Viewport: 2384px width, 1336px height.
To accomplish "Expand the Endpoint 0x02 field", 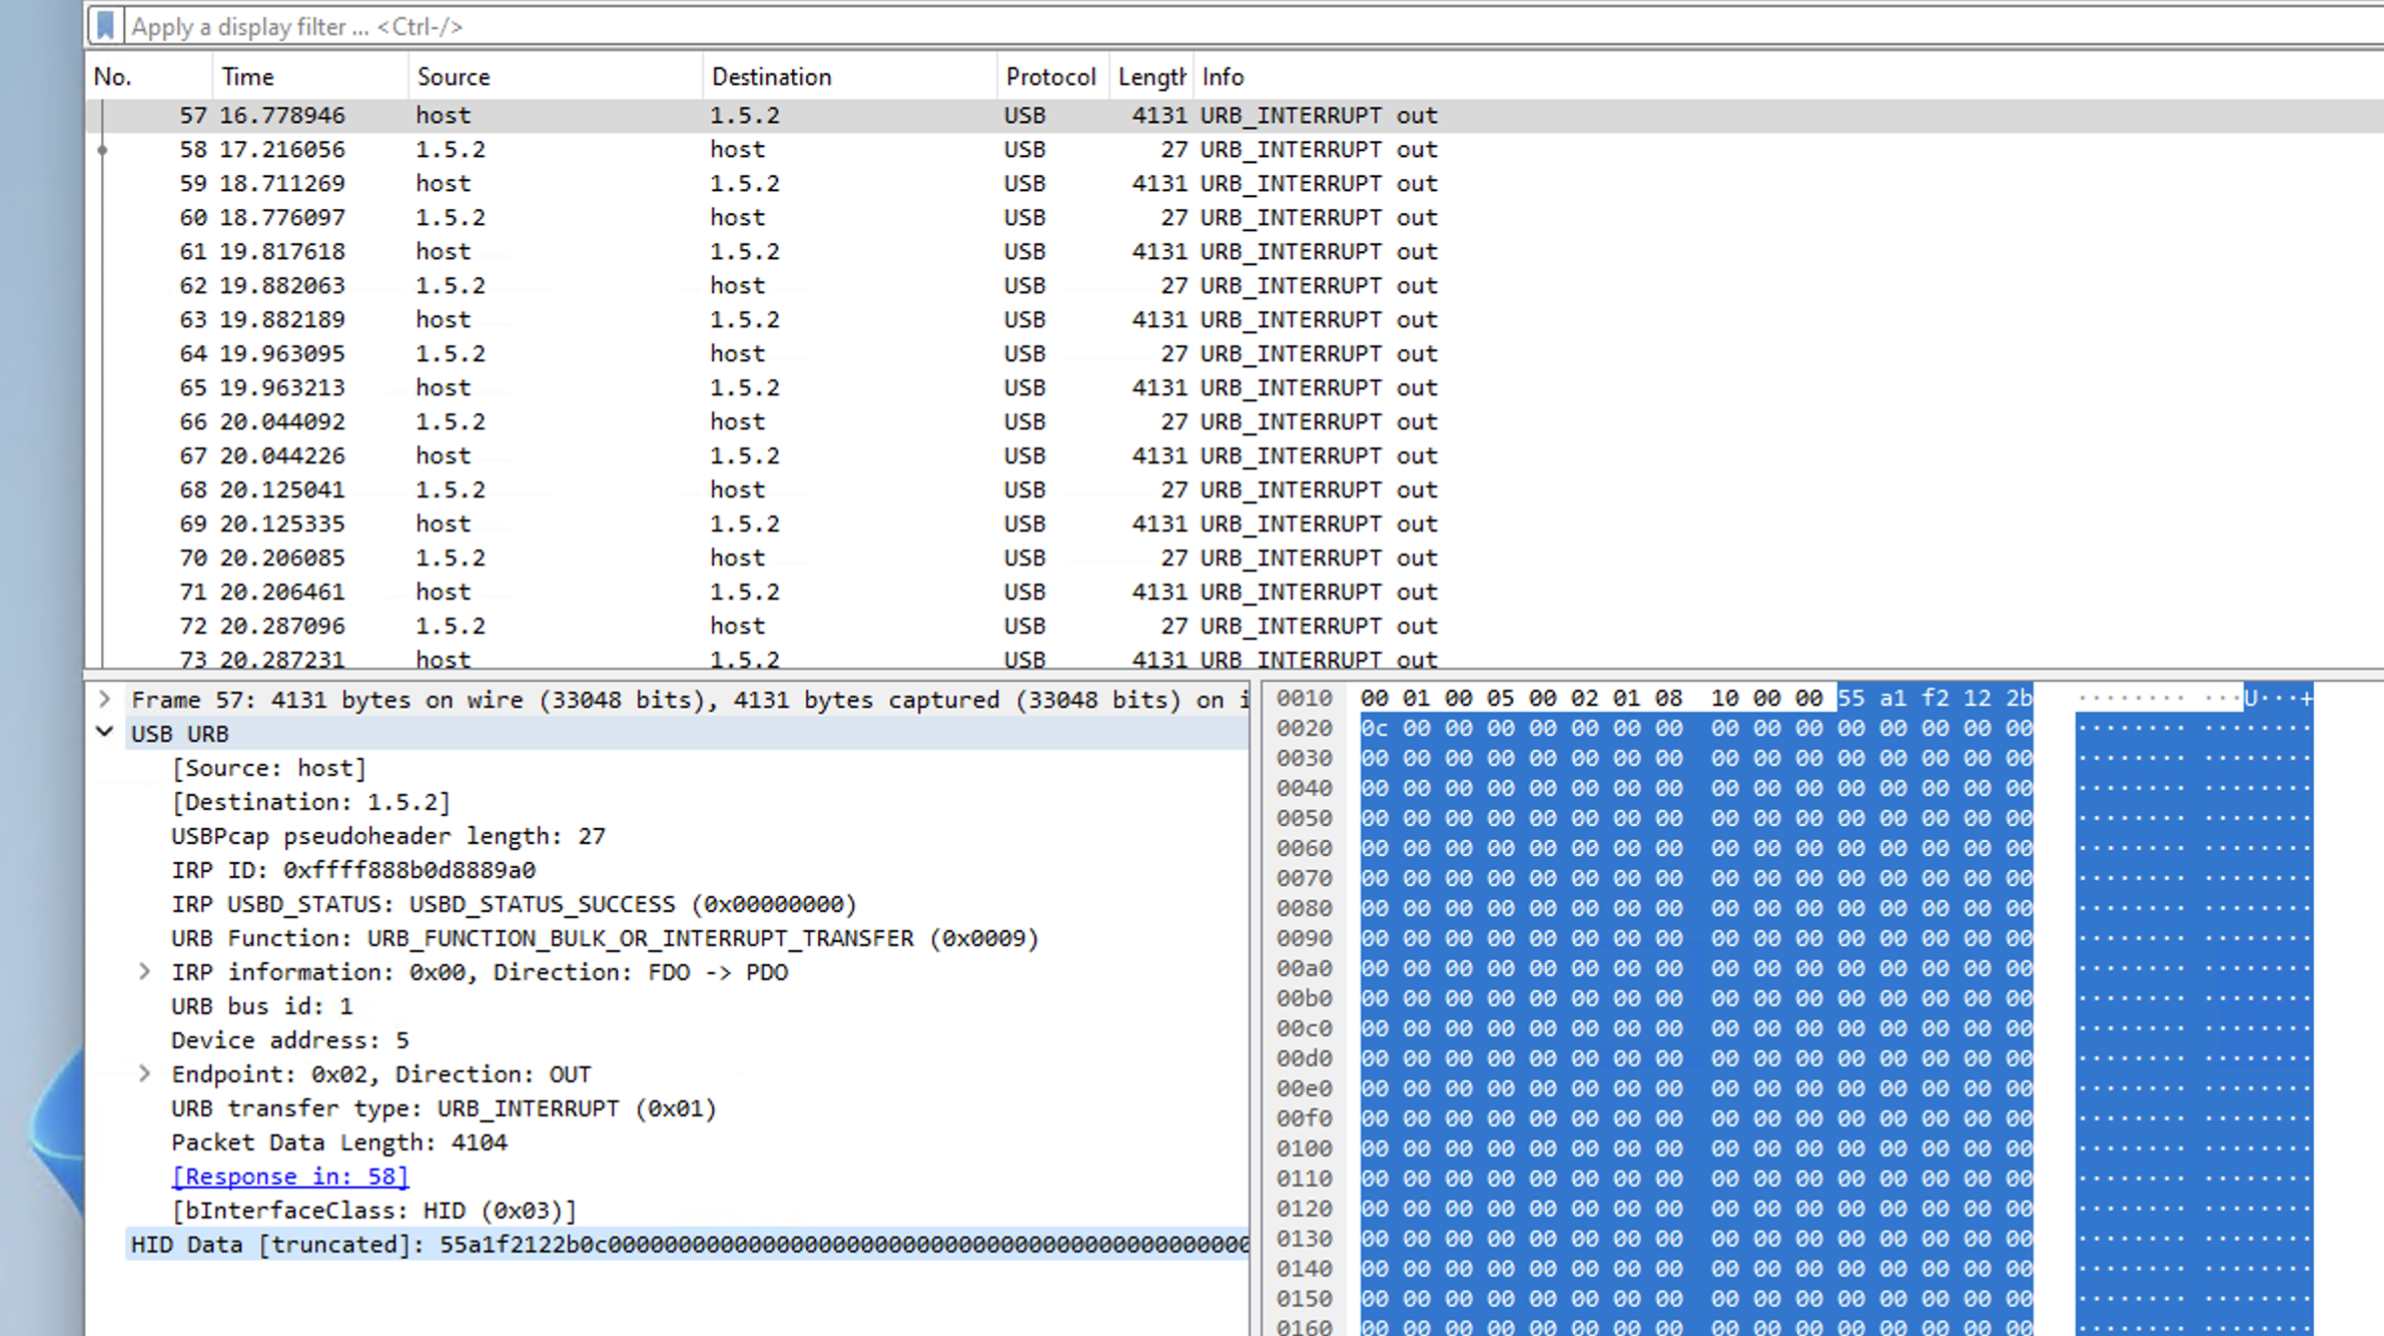I will tap(144, 1073).
